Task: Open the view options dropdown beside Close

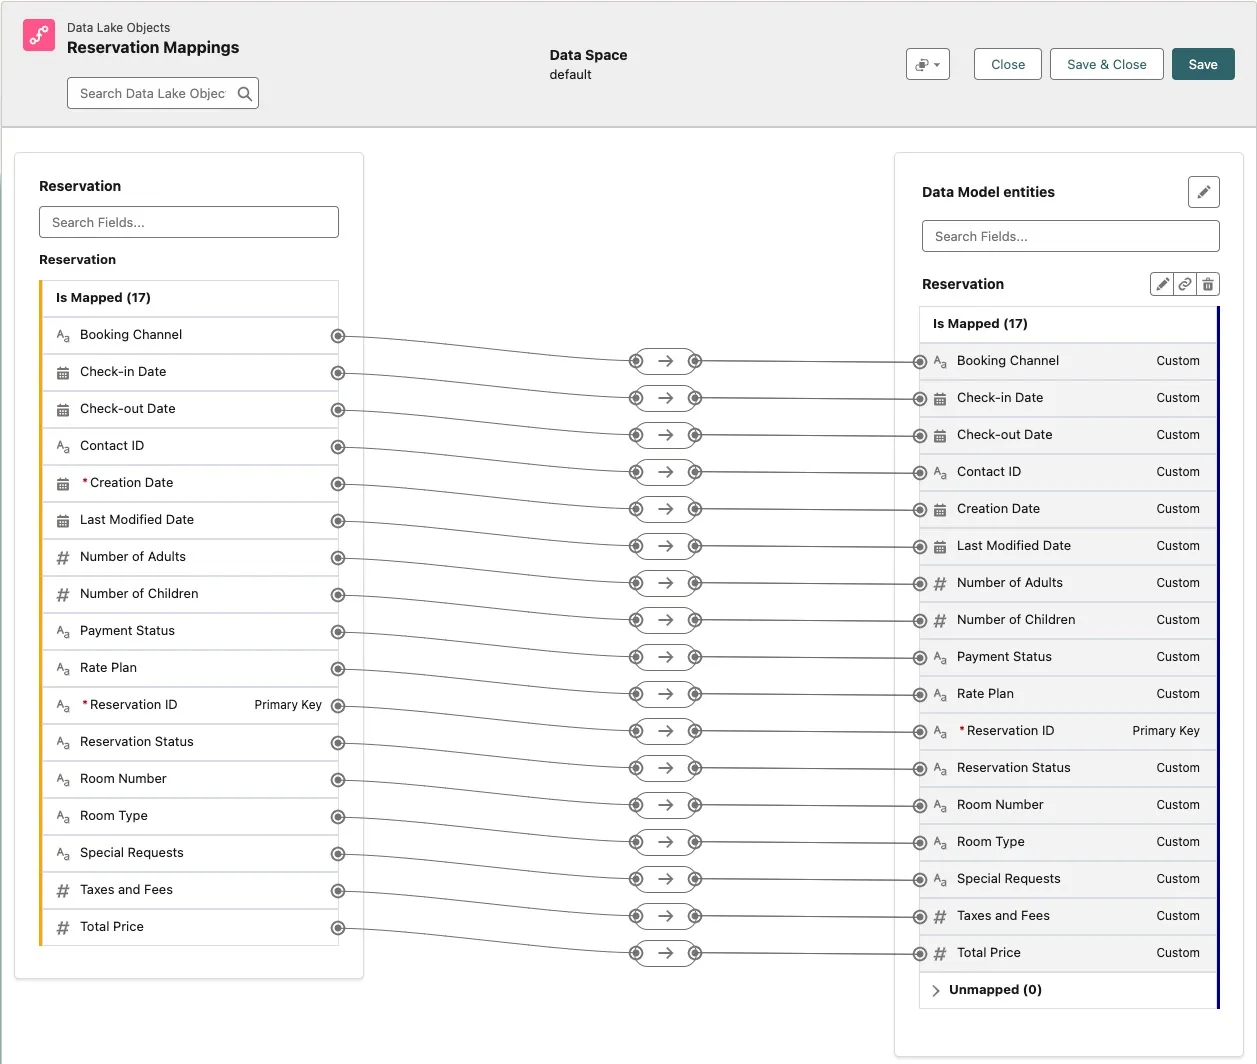Action: (927, 65)
